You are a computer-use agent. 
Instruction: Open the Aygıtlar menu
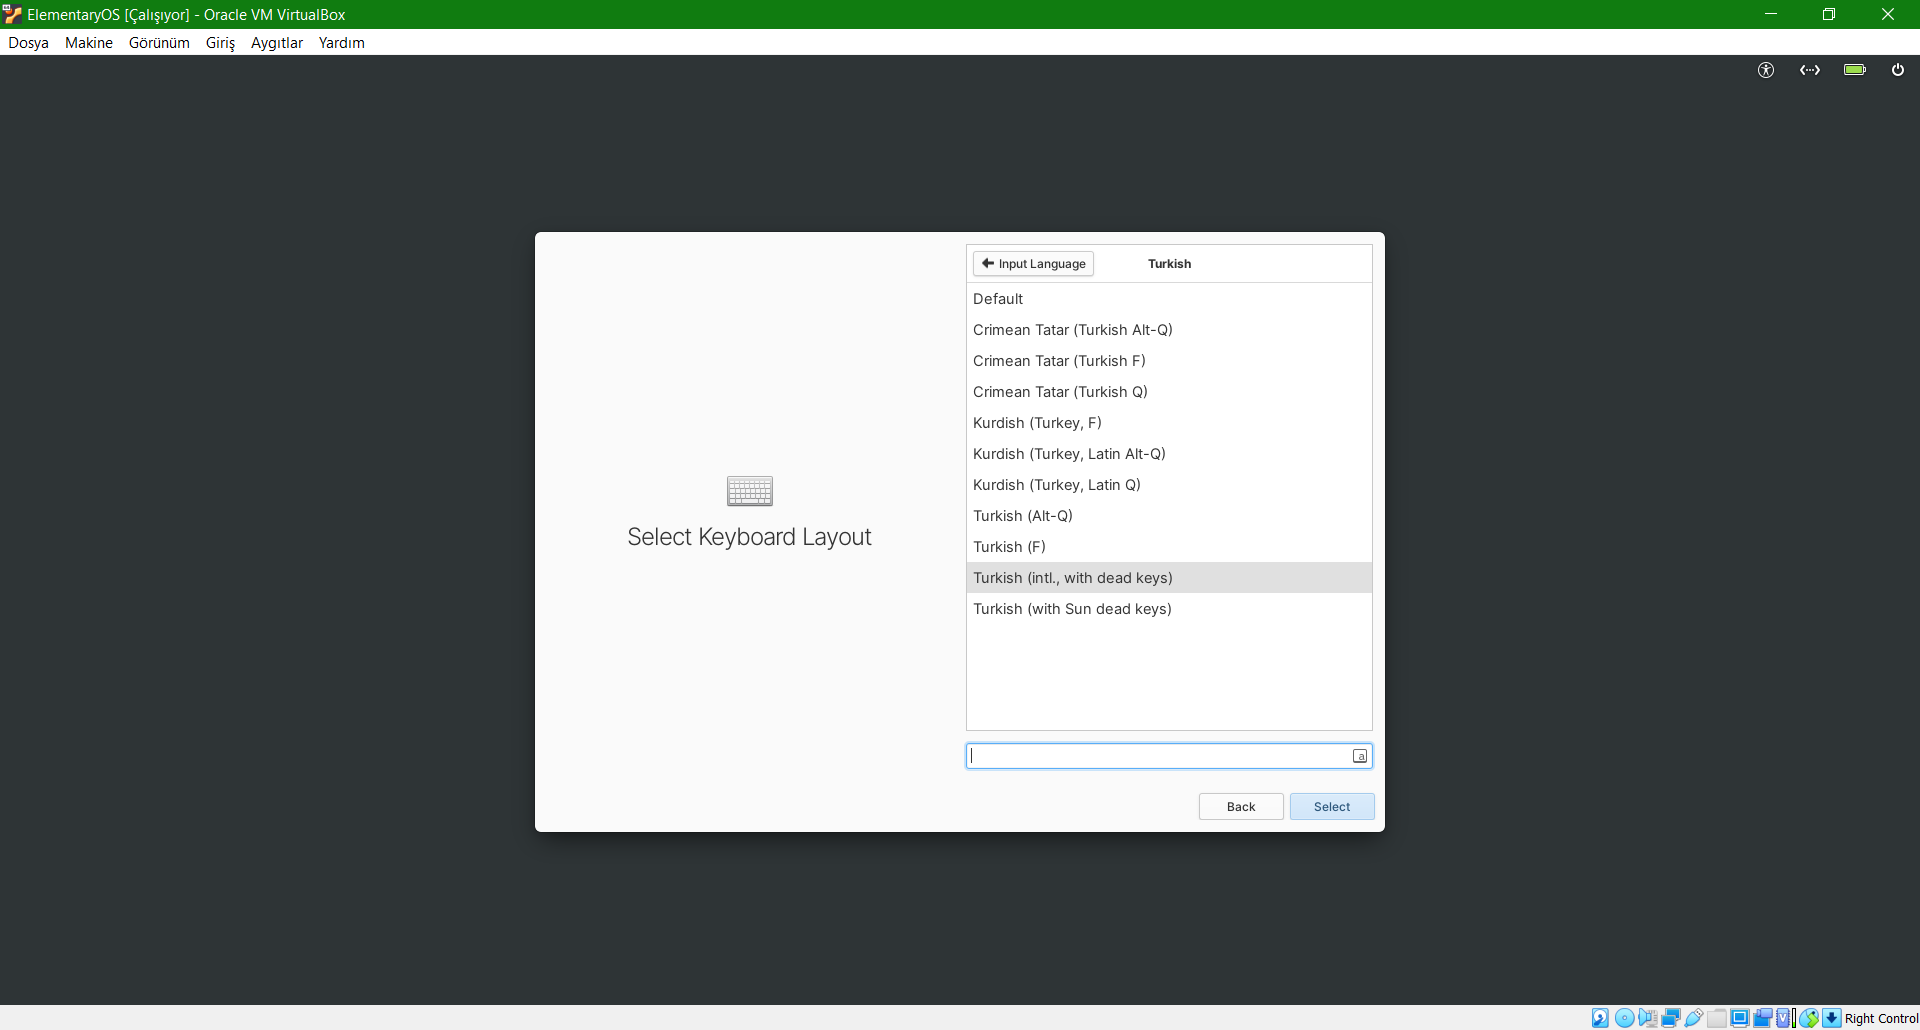(x=277, y=43)
